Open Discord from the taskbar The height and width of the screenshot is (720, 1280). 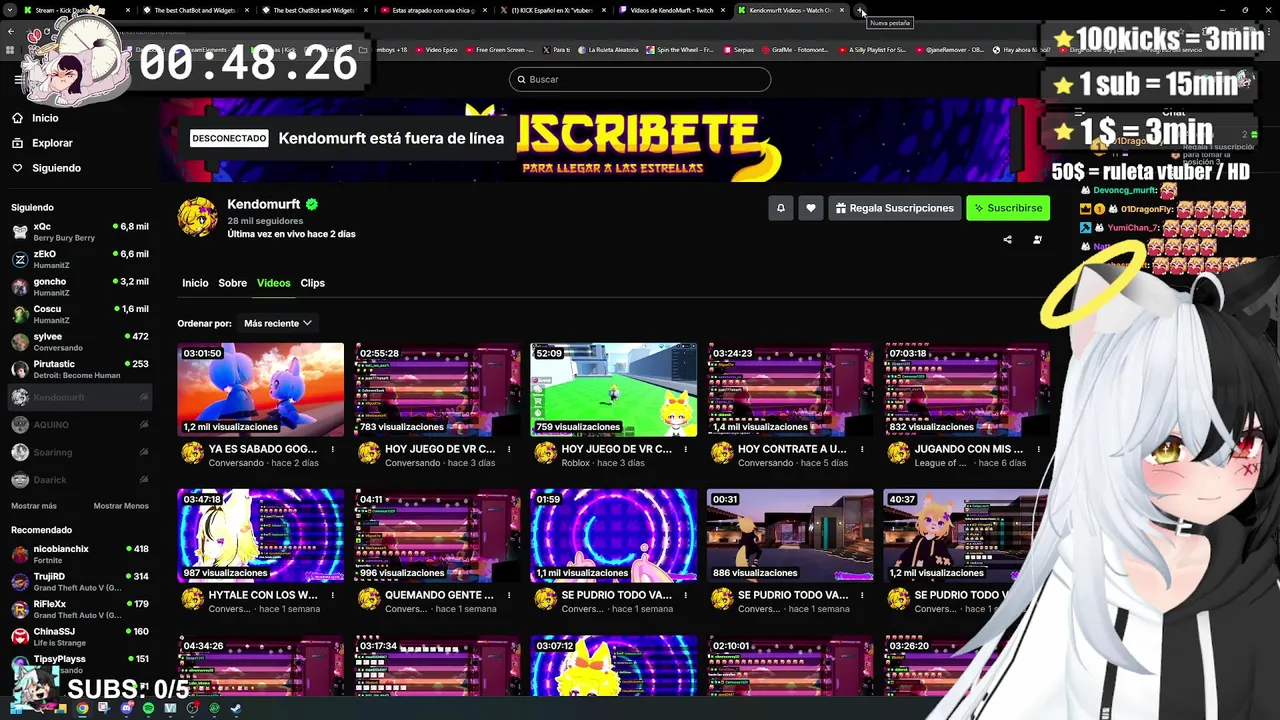(x=126, y=708)
